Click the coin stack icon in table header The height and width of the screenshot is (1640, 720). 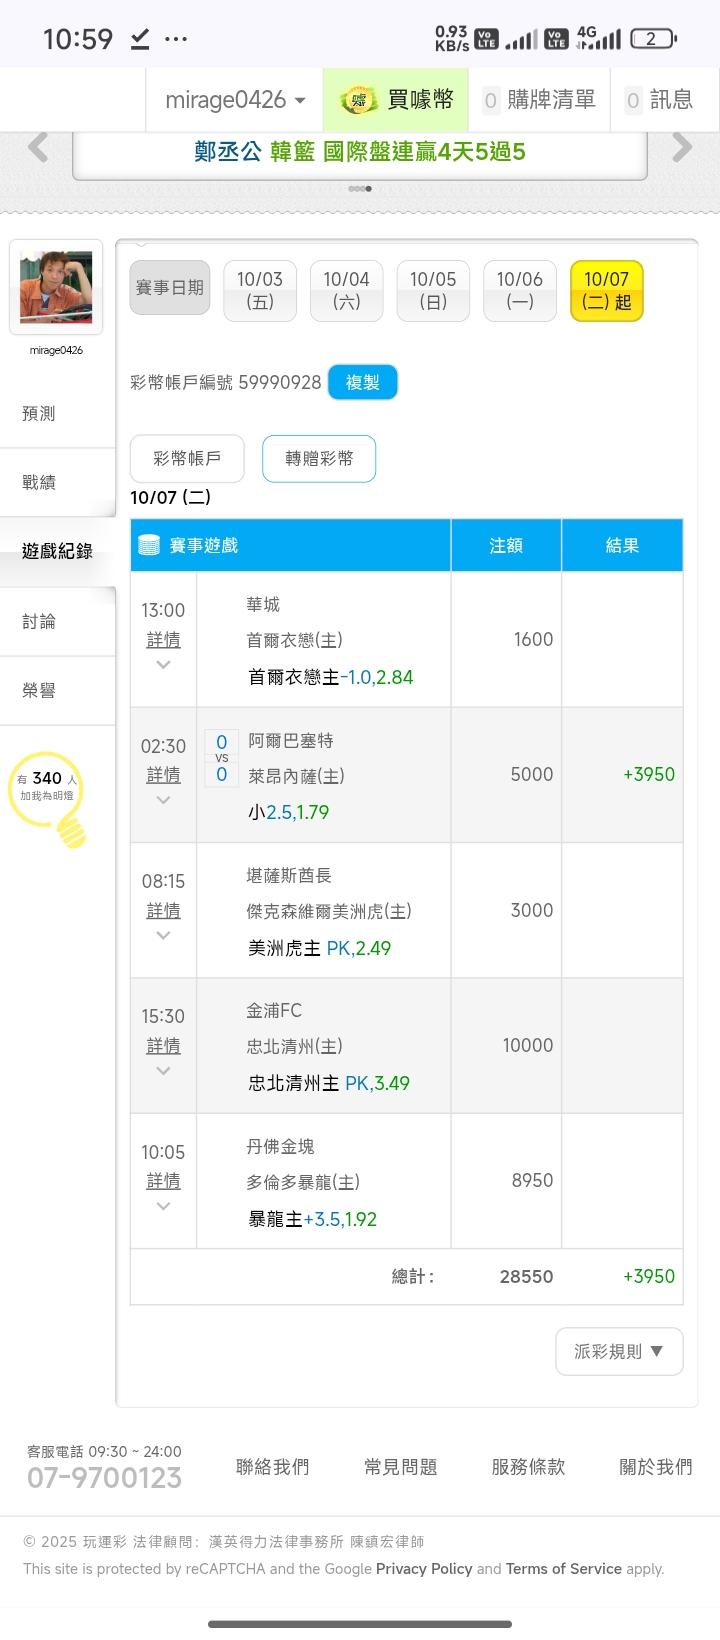tap(149, 545)
